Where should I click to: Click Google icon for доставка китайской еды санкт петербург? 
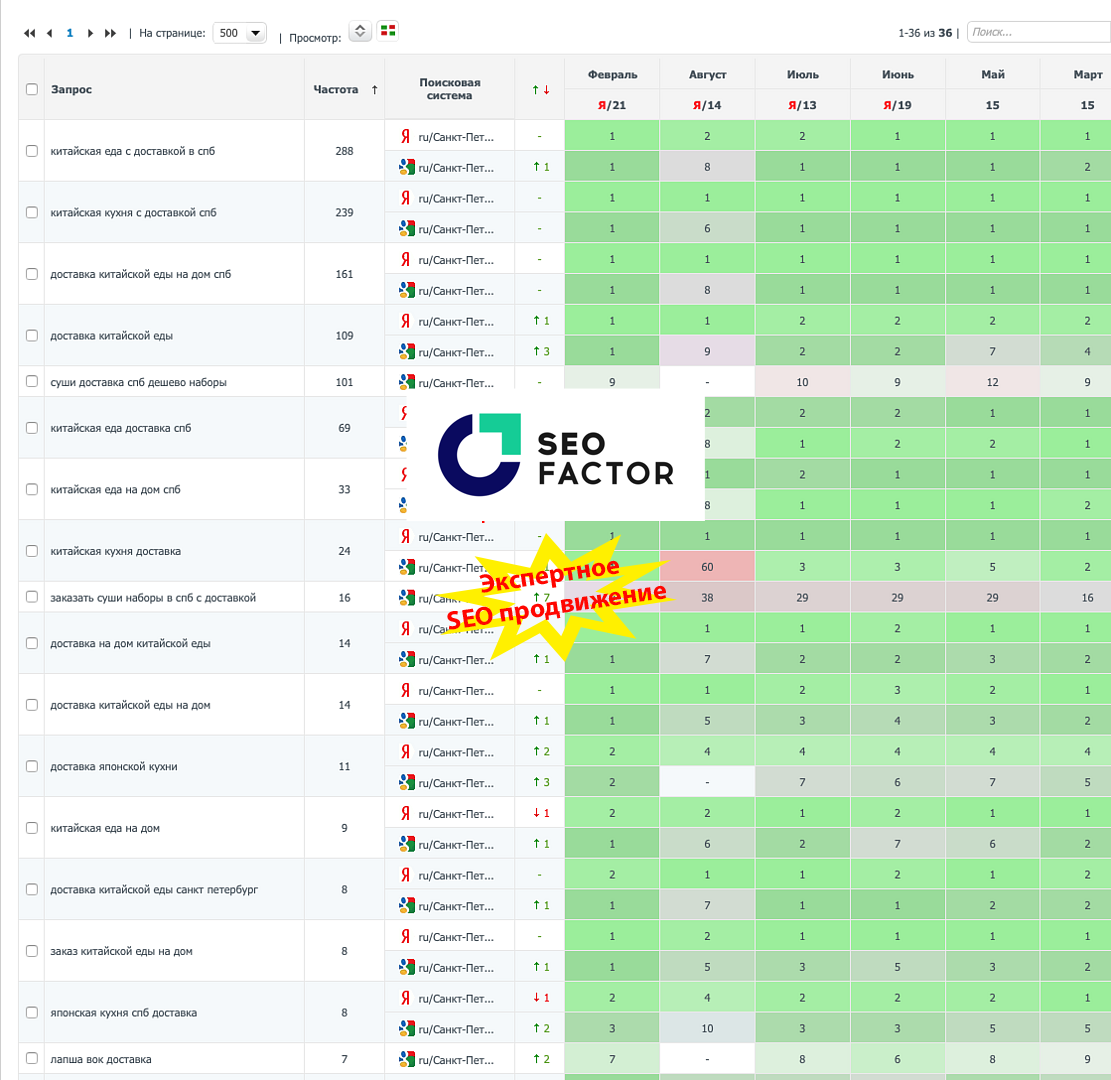[x=406, y=906]
